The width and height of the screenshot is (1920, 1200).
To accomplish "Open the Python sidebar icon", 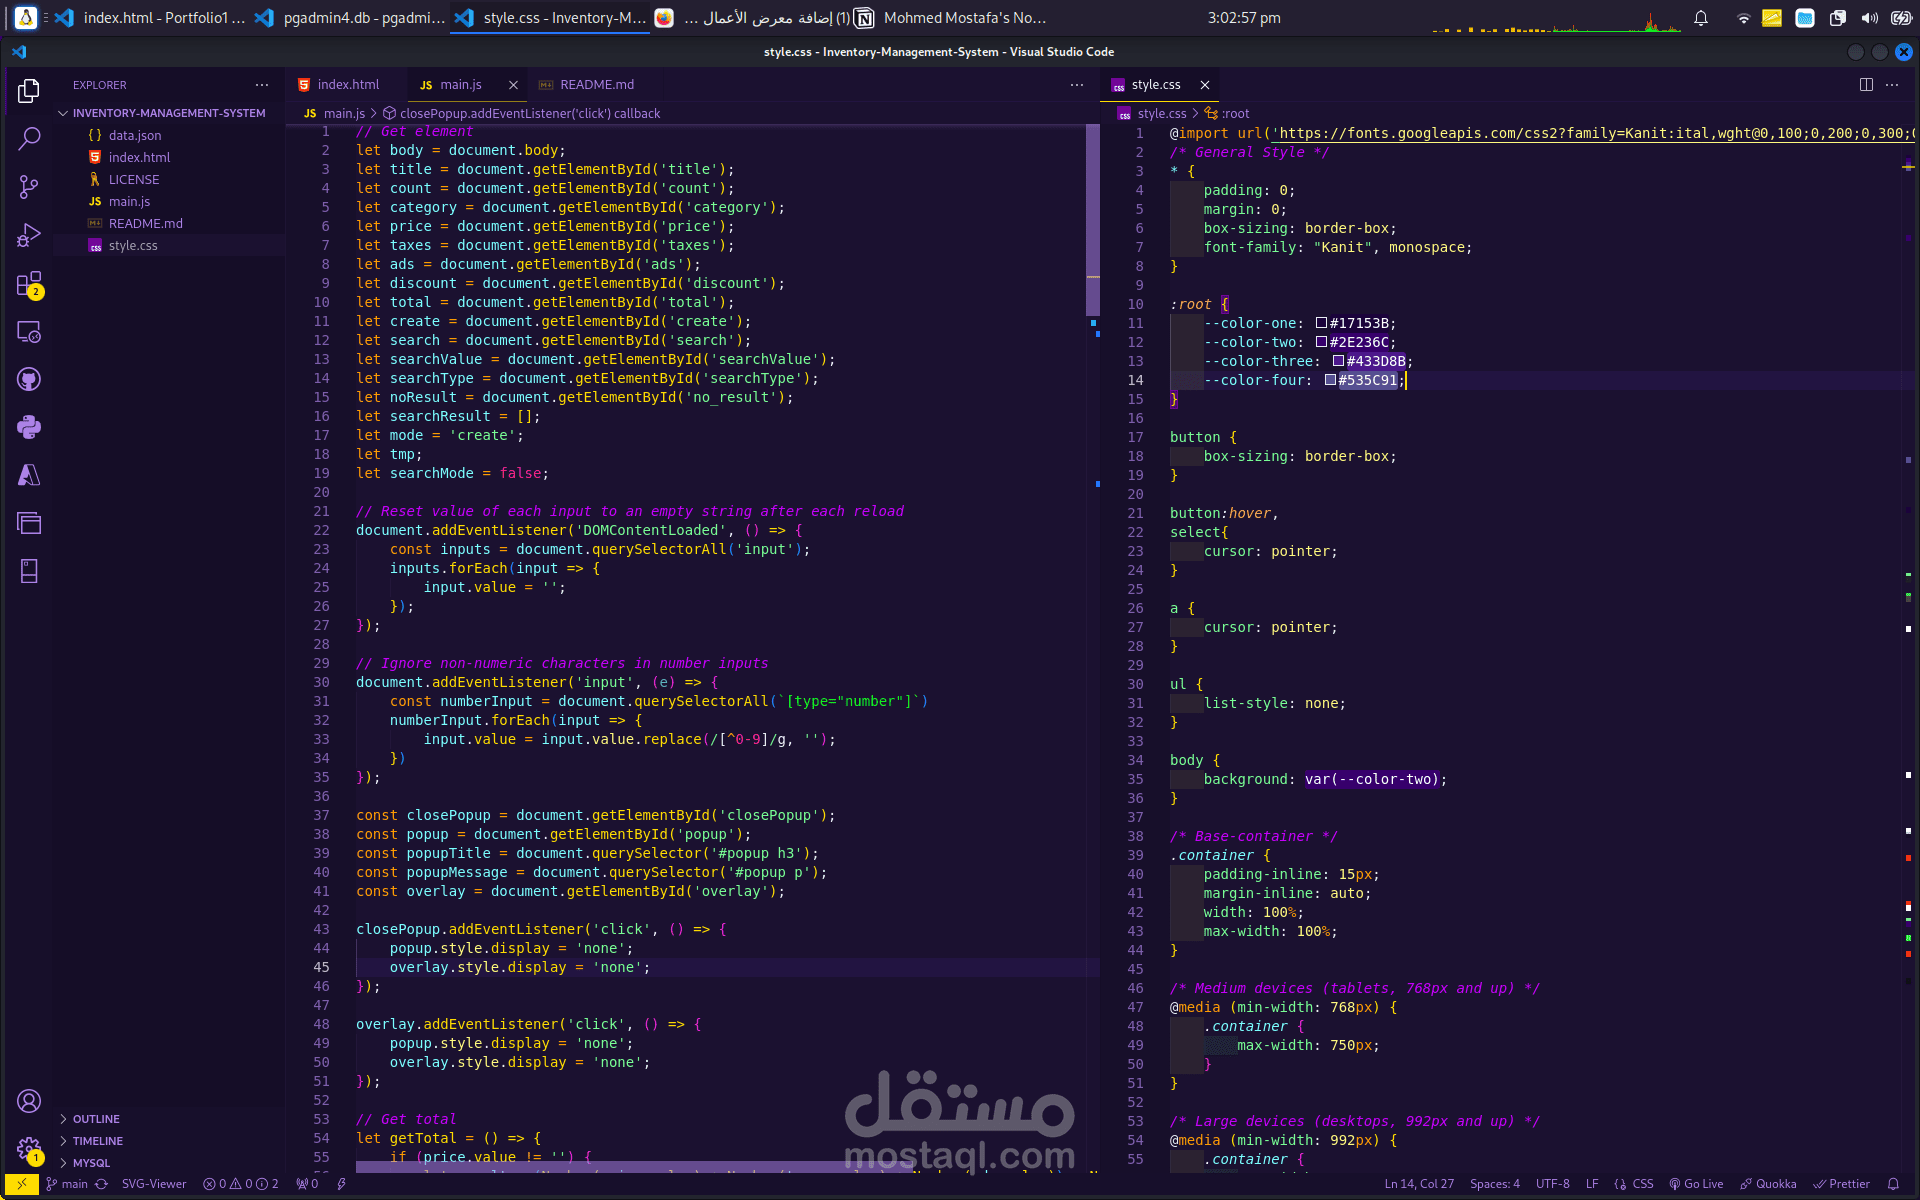I will pos(29,428).
